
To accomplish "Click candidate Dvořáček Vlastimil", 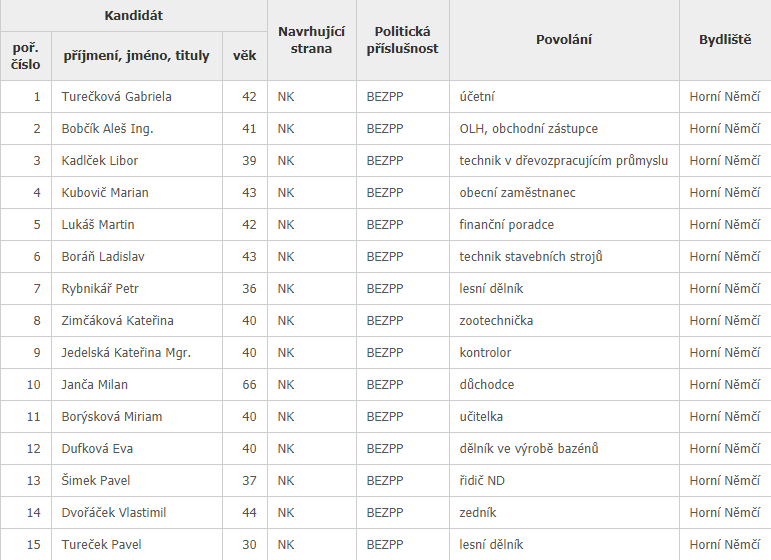I will tap(114, 513).
